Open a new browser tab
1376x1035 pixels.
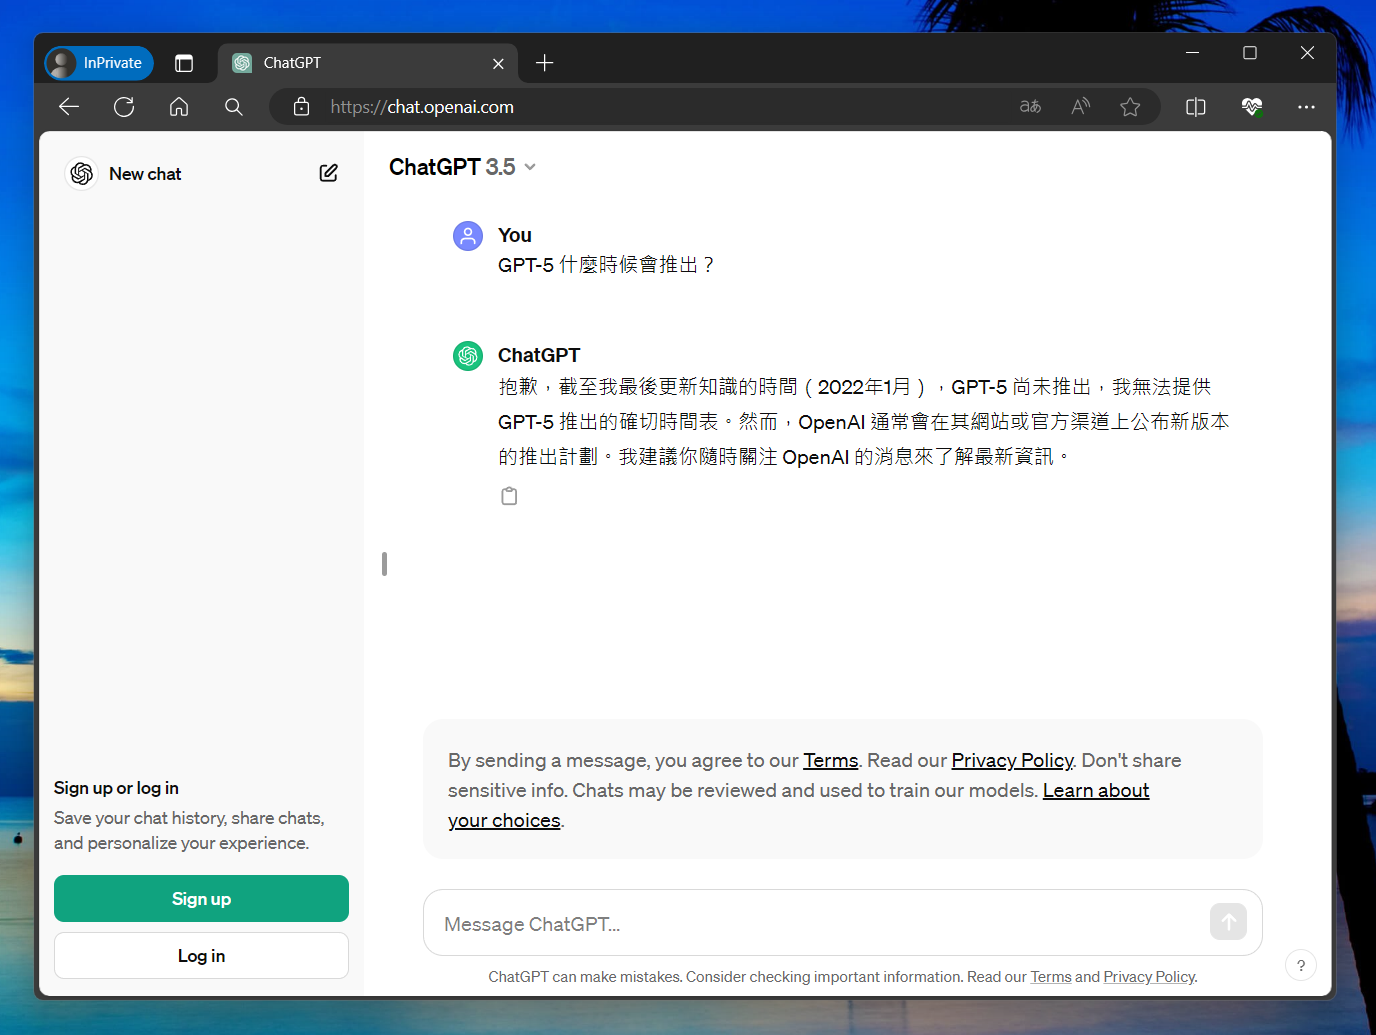pyautogui.click(x=544, y=63)
